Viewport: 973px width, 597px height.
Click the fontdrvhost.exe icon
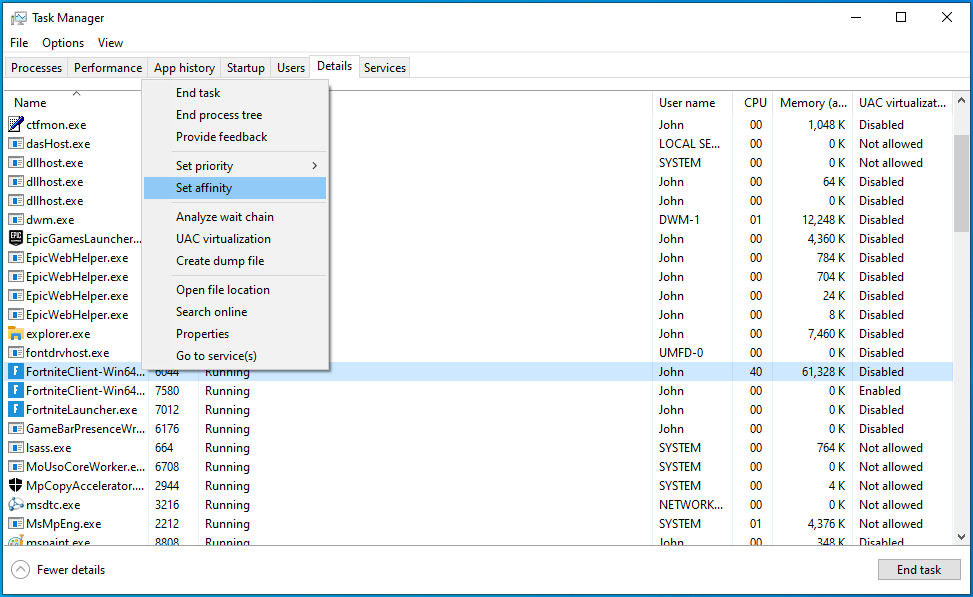pos(16,352)
